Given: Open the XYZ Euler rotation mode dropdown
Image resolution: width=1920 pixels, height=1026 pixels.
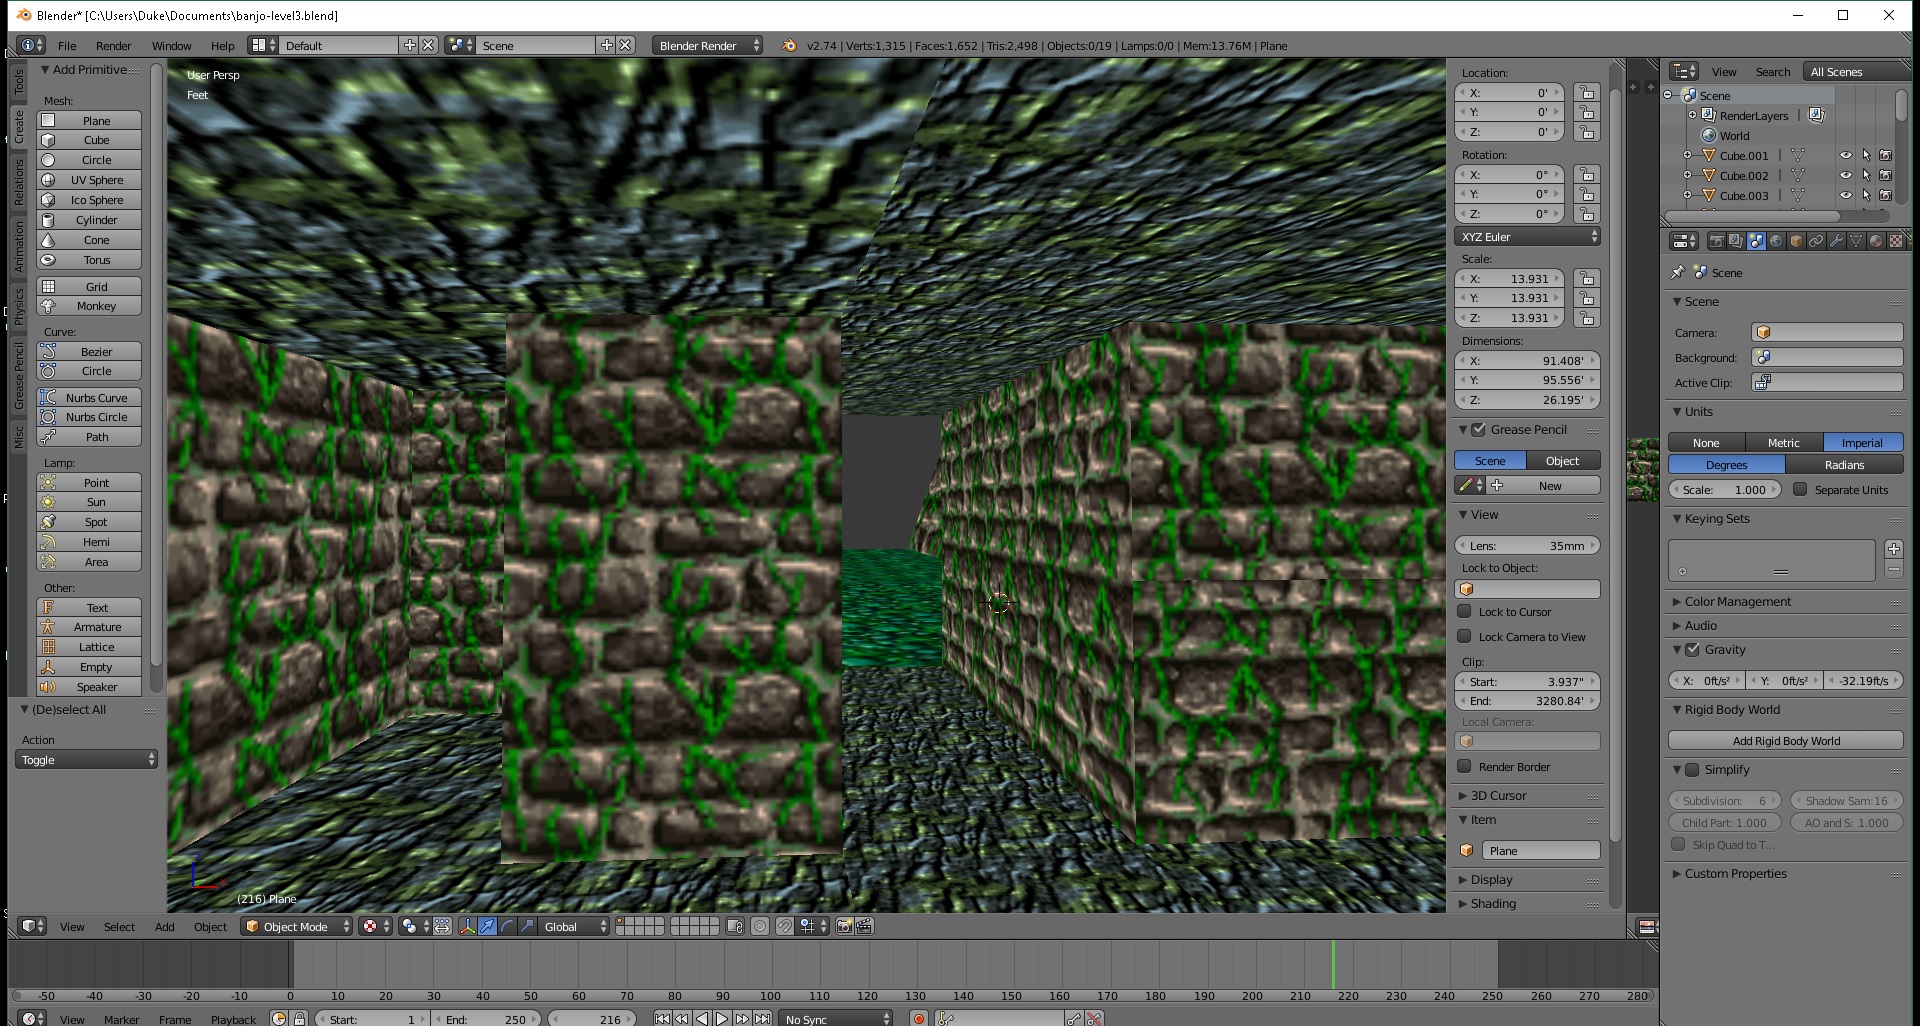Looking at the screenshot, I should [x=1527, y=237].
